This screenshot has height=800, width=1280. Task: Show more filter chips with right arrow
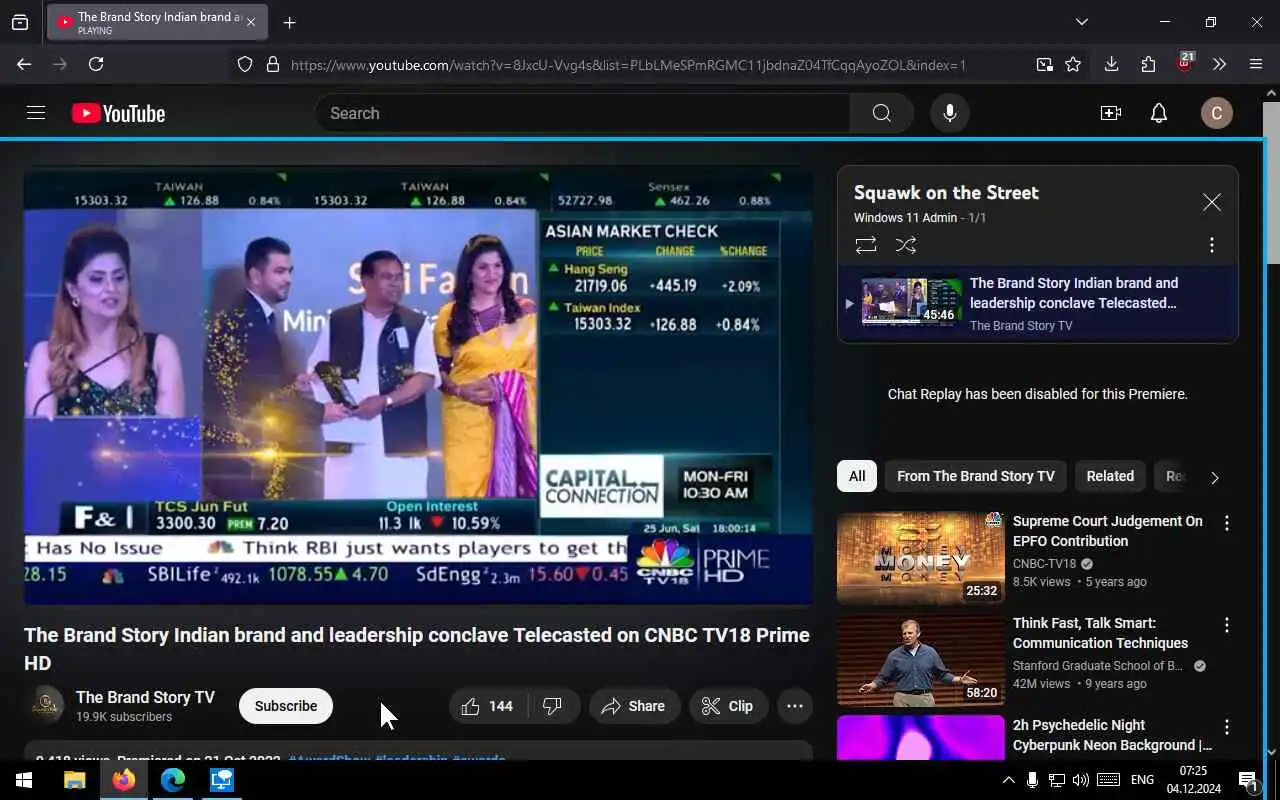pyautogui.click(x=1214, y=478)
